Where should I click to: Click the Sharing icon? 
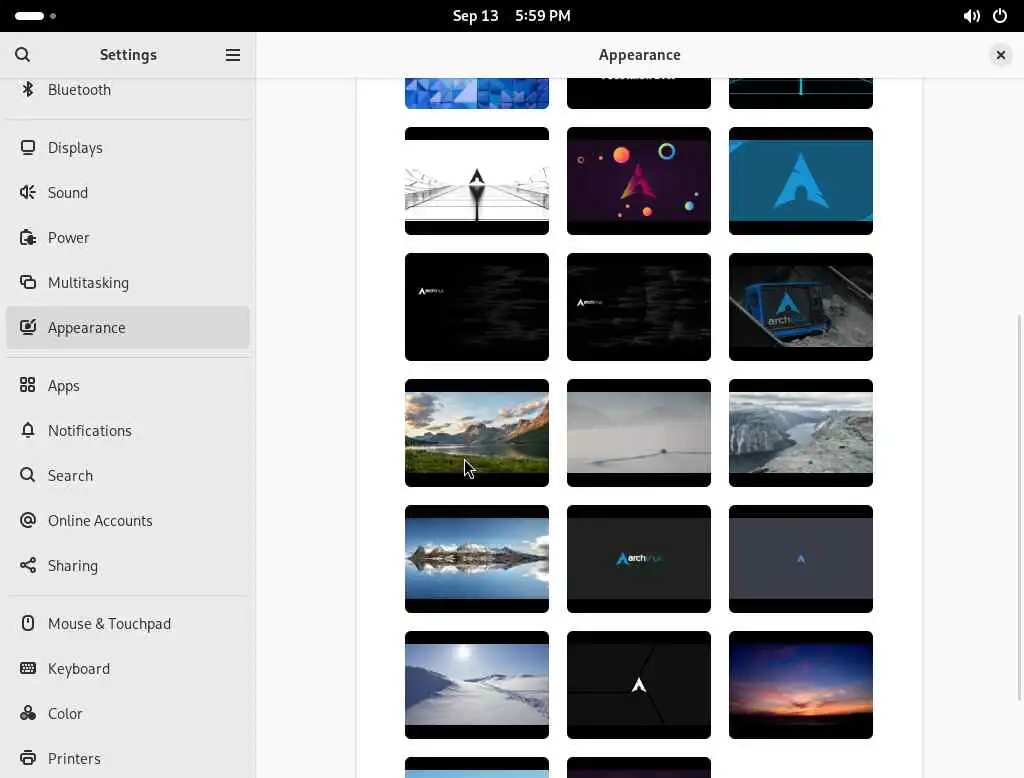pyautogui.click(x=27, y=565)
